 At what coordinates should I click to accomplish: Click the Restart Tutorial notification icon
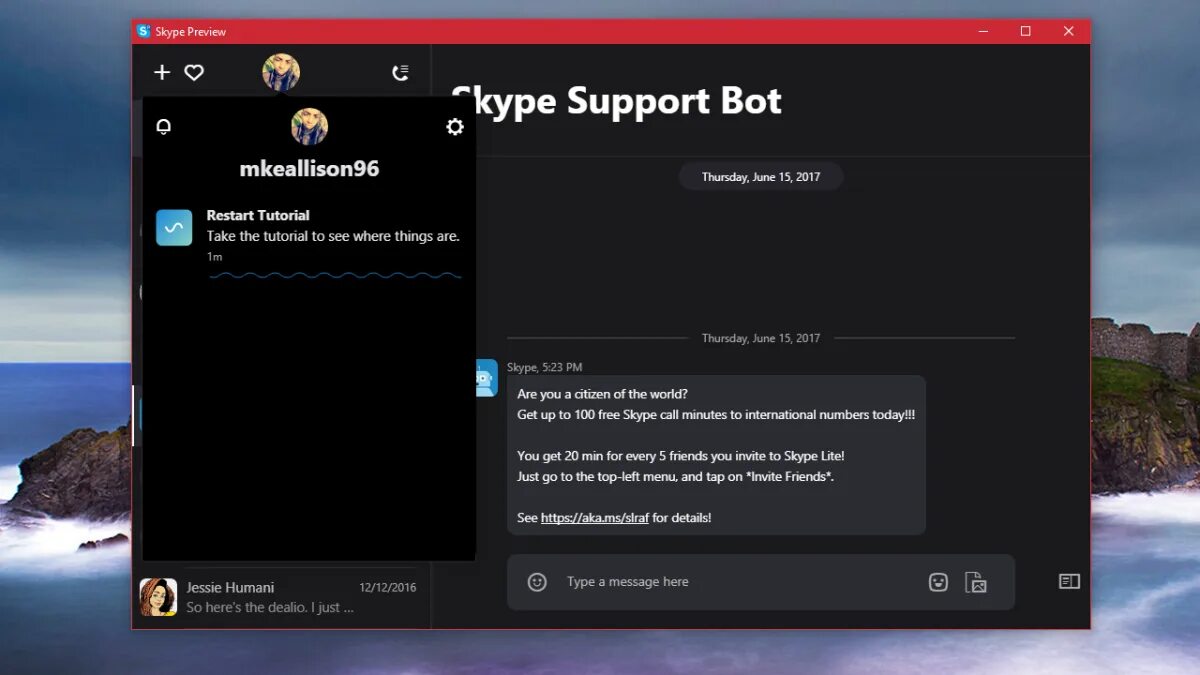tap(174, 227)
